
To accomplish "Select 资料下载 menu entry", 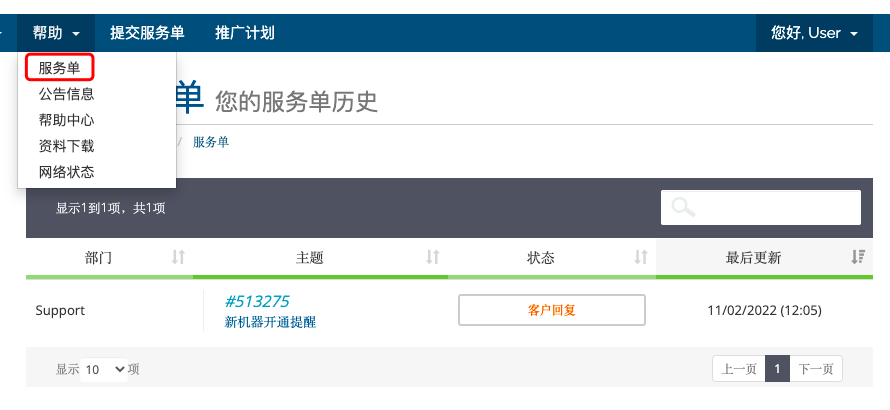I will pyautogui.click(x=67, y=146).
